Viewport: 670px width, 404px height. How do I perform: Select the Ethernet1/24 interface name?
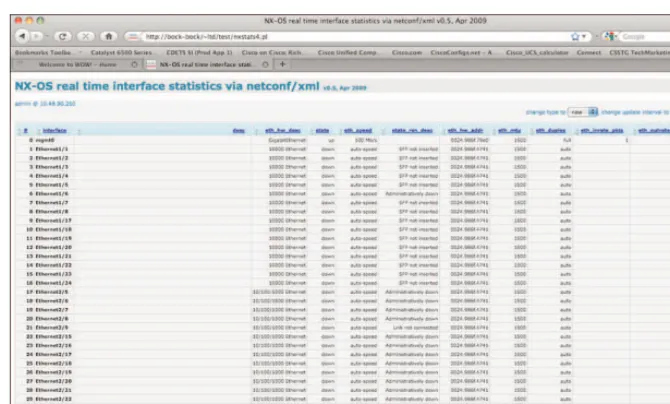coord(53,283)
